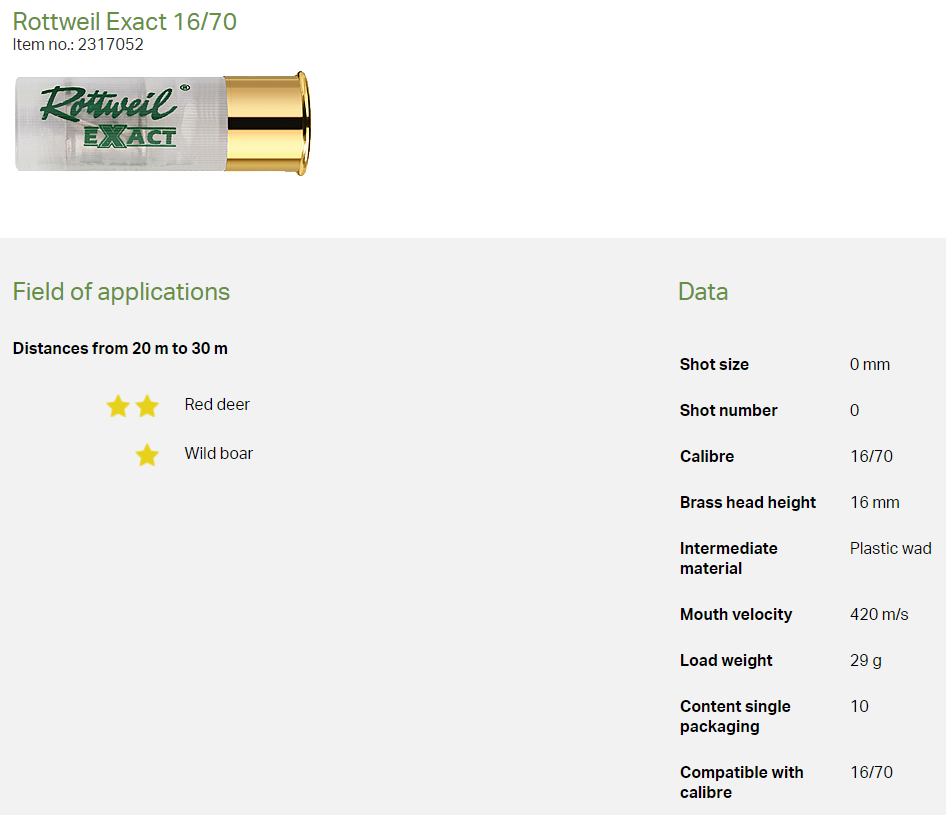Image resolution: width=946 pixels, height=815 pixels.
Task: Click the Rottweil Exact shotgun shell image
Action: [162, 124]
